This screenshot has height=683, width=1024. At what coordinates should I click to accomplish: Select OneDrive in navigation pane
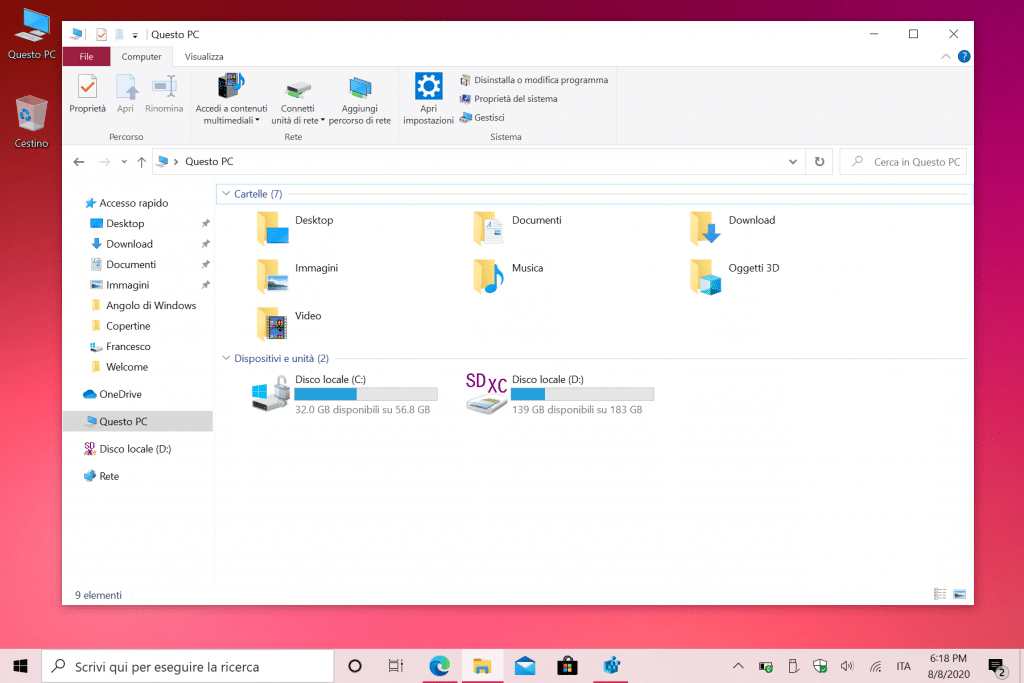pos(120,394)
